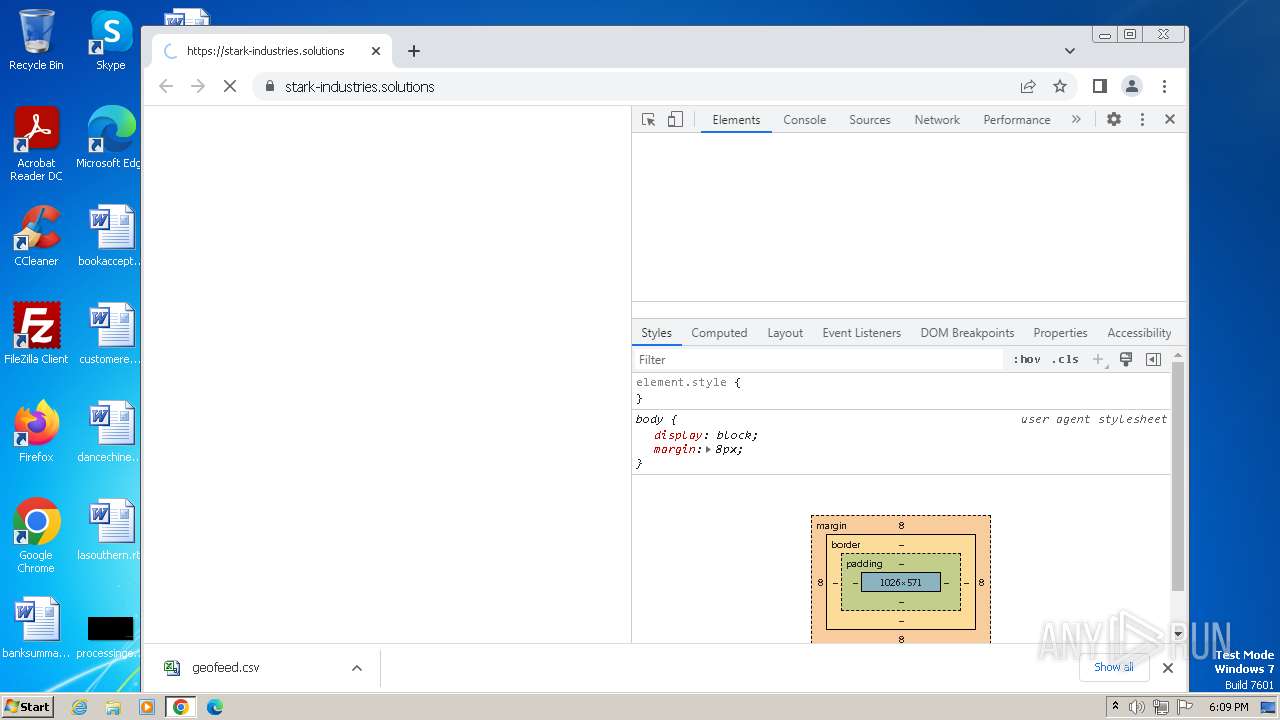
Task: Open the Properties subtab
Action: tap(1060, 333)
